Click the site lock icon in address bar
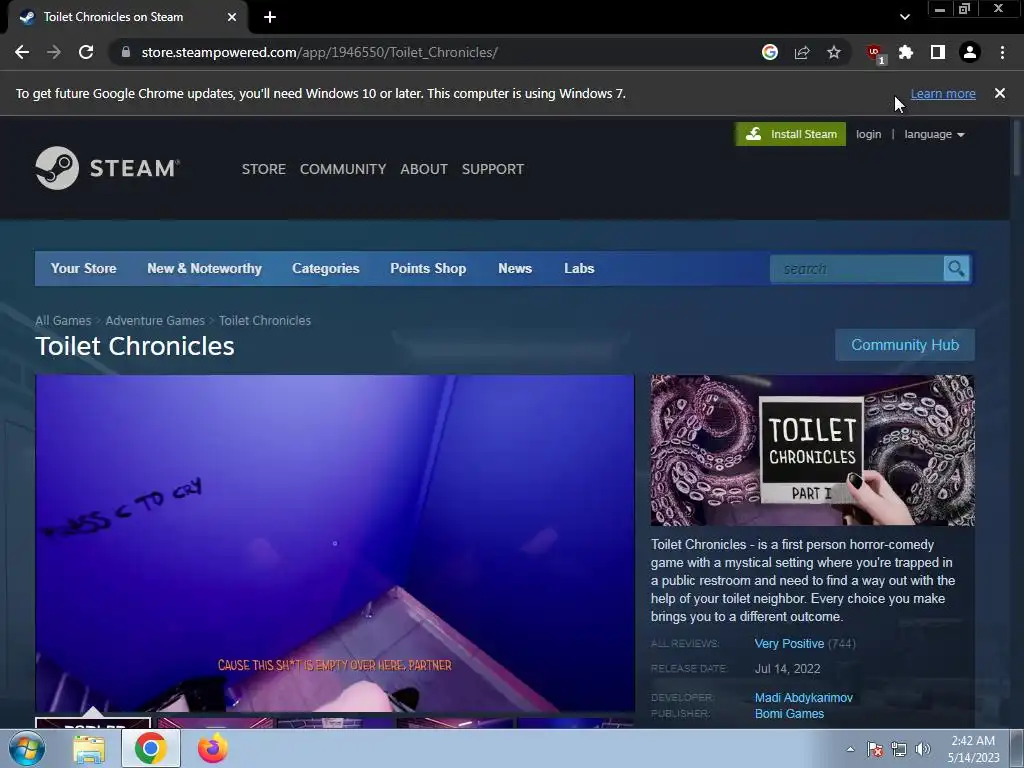This screenshot has height=768, width=1024. pos(126,52)
